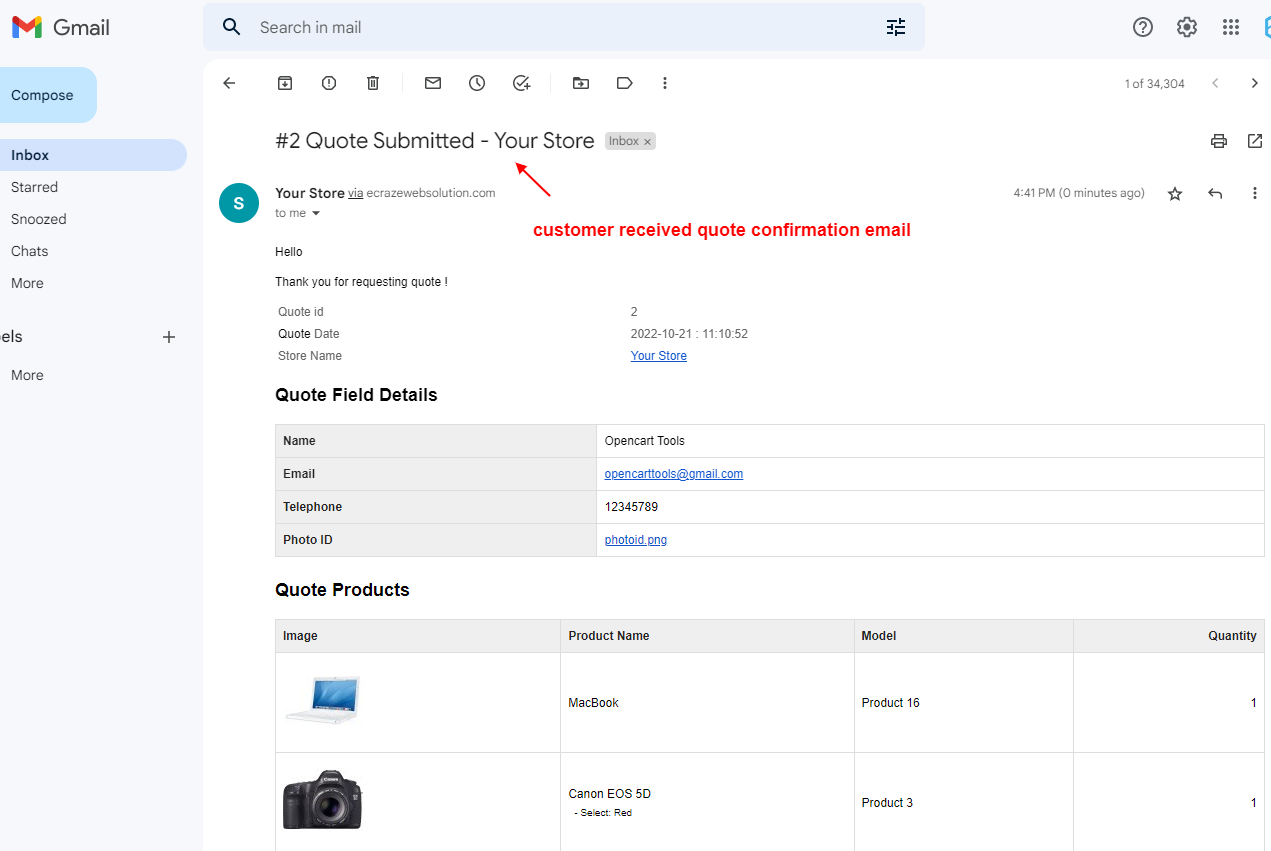The image size is (1271, 851).
Task: Report this email as spam
Action: coord(329,83)
